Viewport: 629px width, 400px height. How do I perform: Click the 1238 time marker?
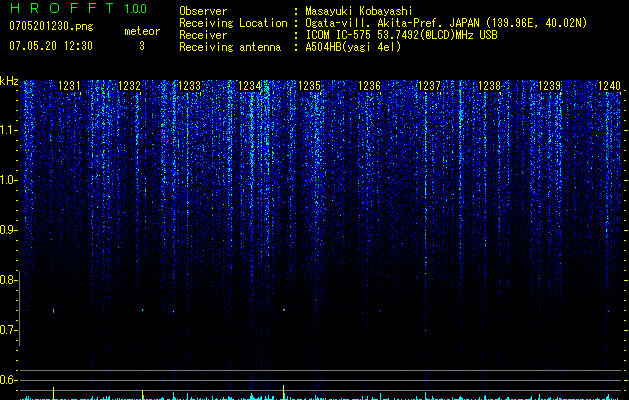[x=489, y=86]
